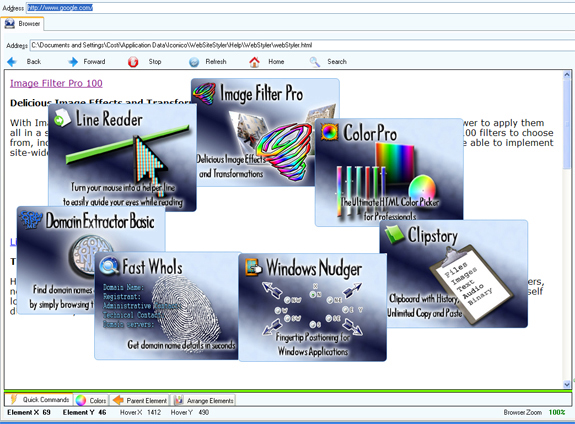The height and width of the screenshot is (424, 575).
Task: Click the Back arrow icon
Action: (12, 62)
